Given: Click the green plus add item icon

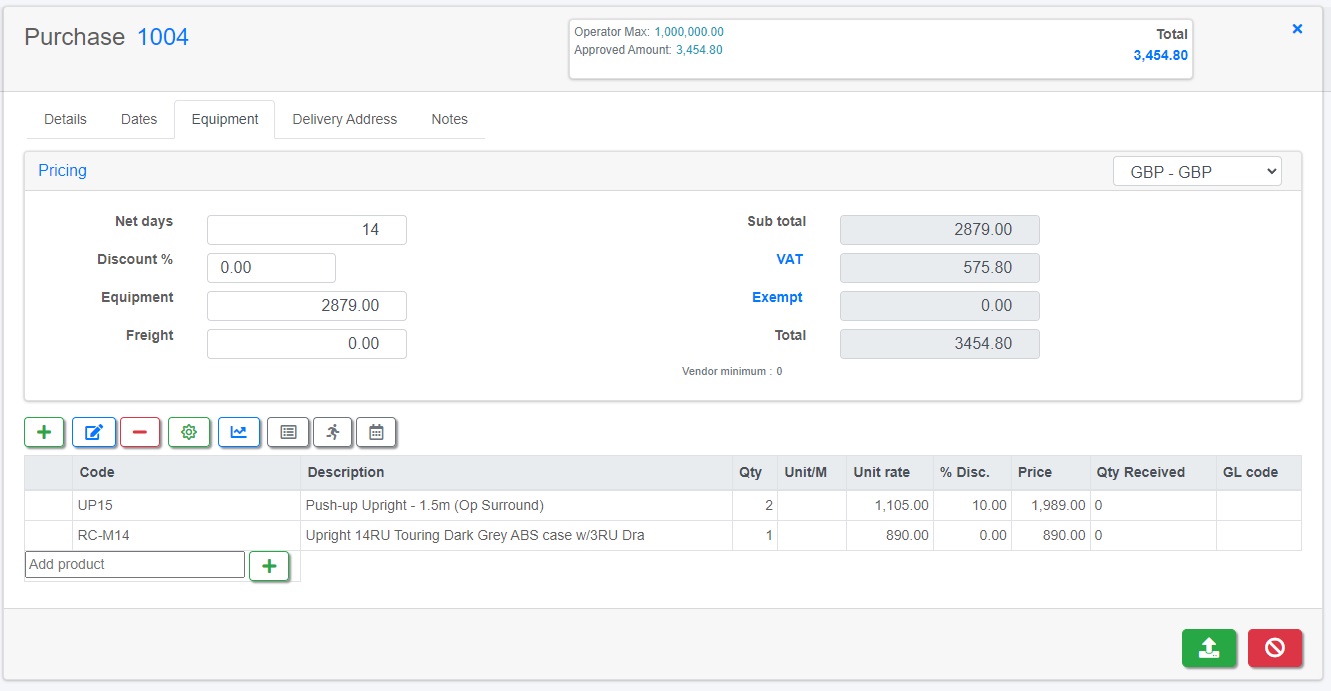Looking at the screenshot, I should click(44, 432).
